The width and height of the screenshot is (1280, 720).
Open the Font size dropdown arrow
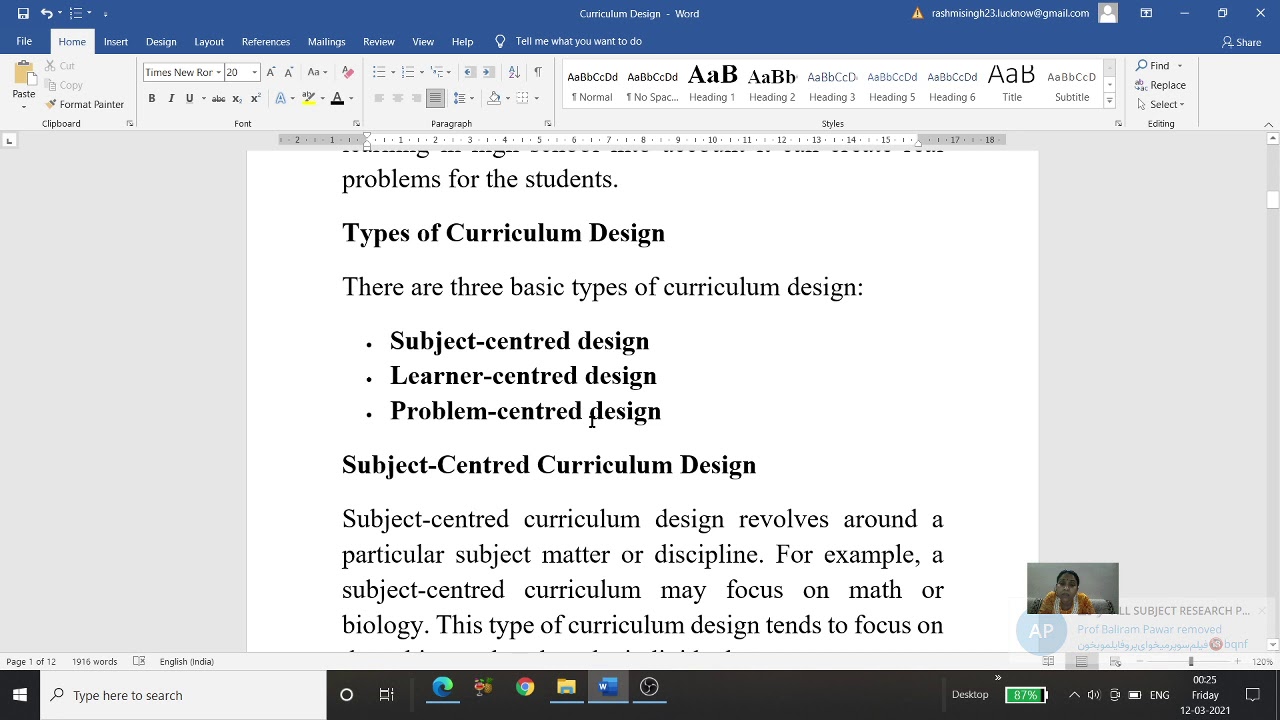(x=254, y=72)
